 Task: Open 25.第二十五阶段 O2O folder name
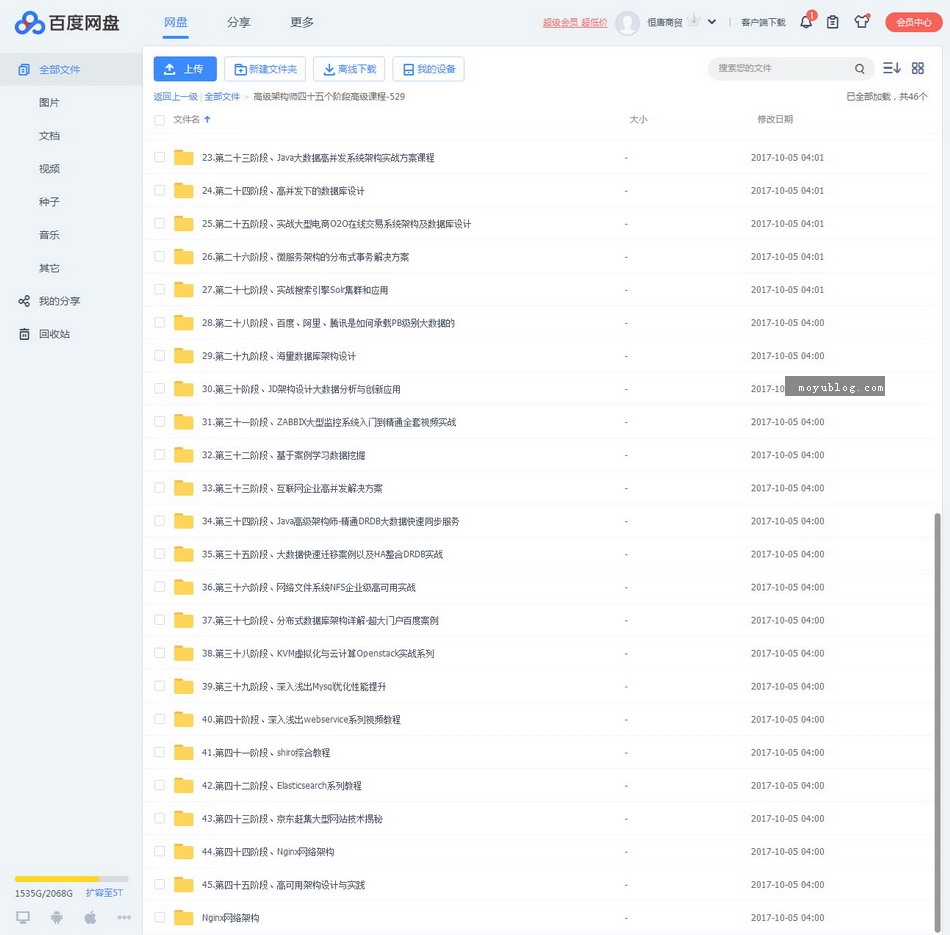336,224
